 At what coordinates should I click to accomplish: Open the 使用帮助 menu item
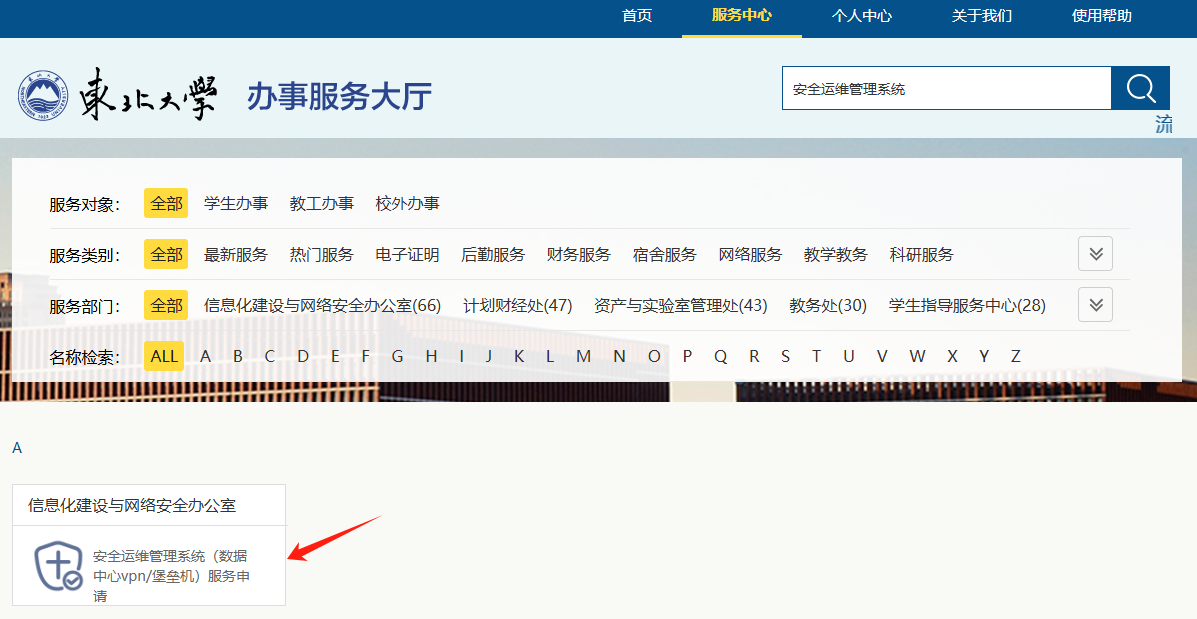point(1101,16)
